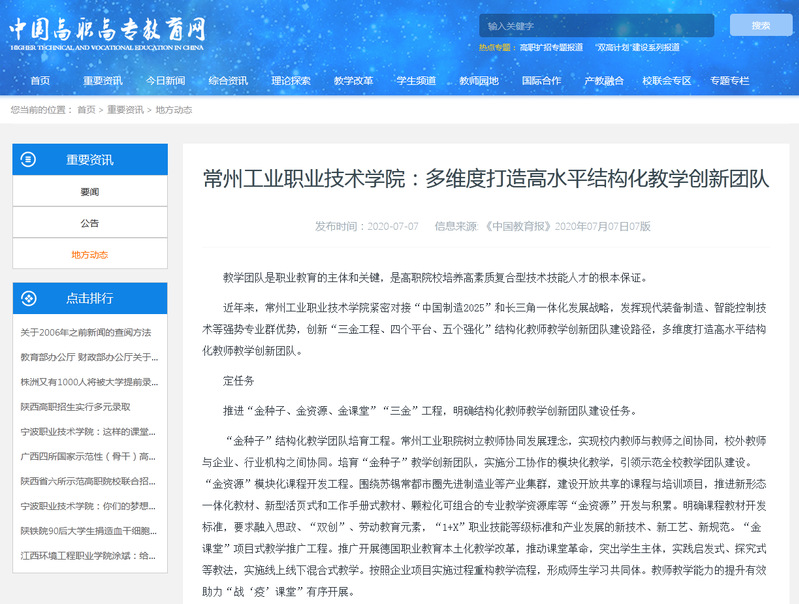Select the 地方动态 sidebar tab
Screen dimensions: 799x604
(x=90, y=255)
